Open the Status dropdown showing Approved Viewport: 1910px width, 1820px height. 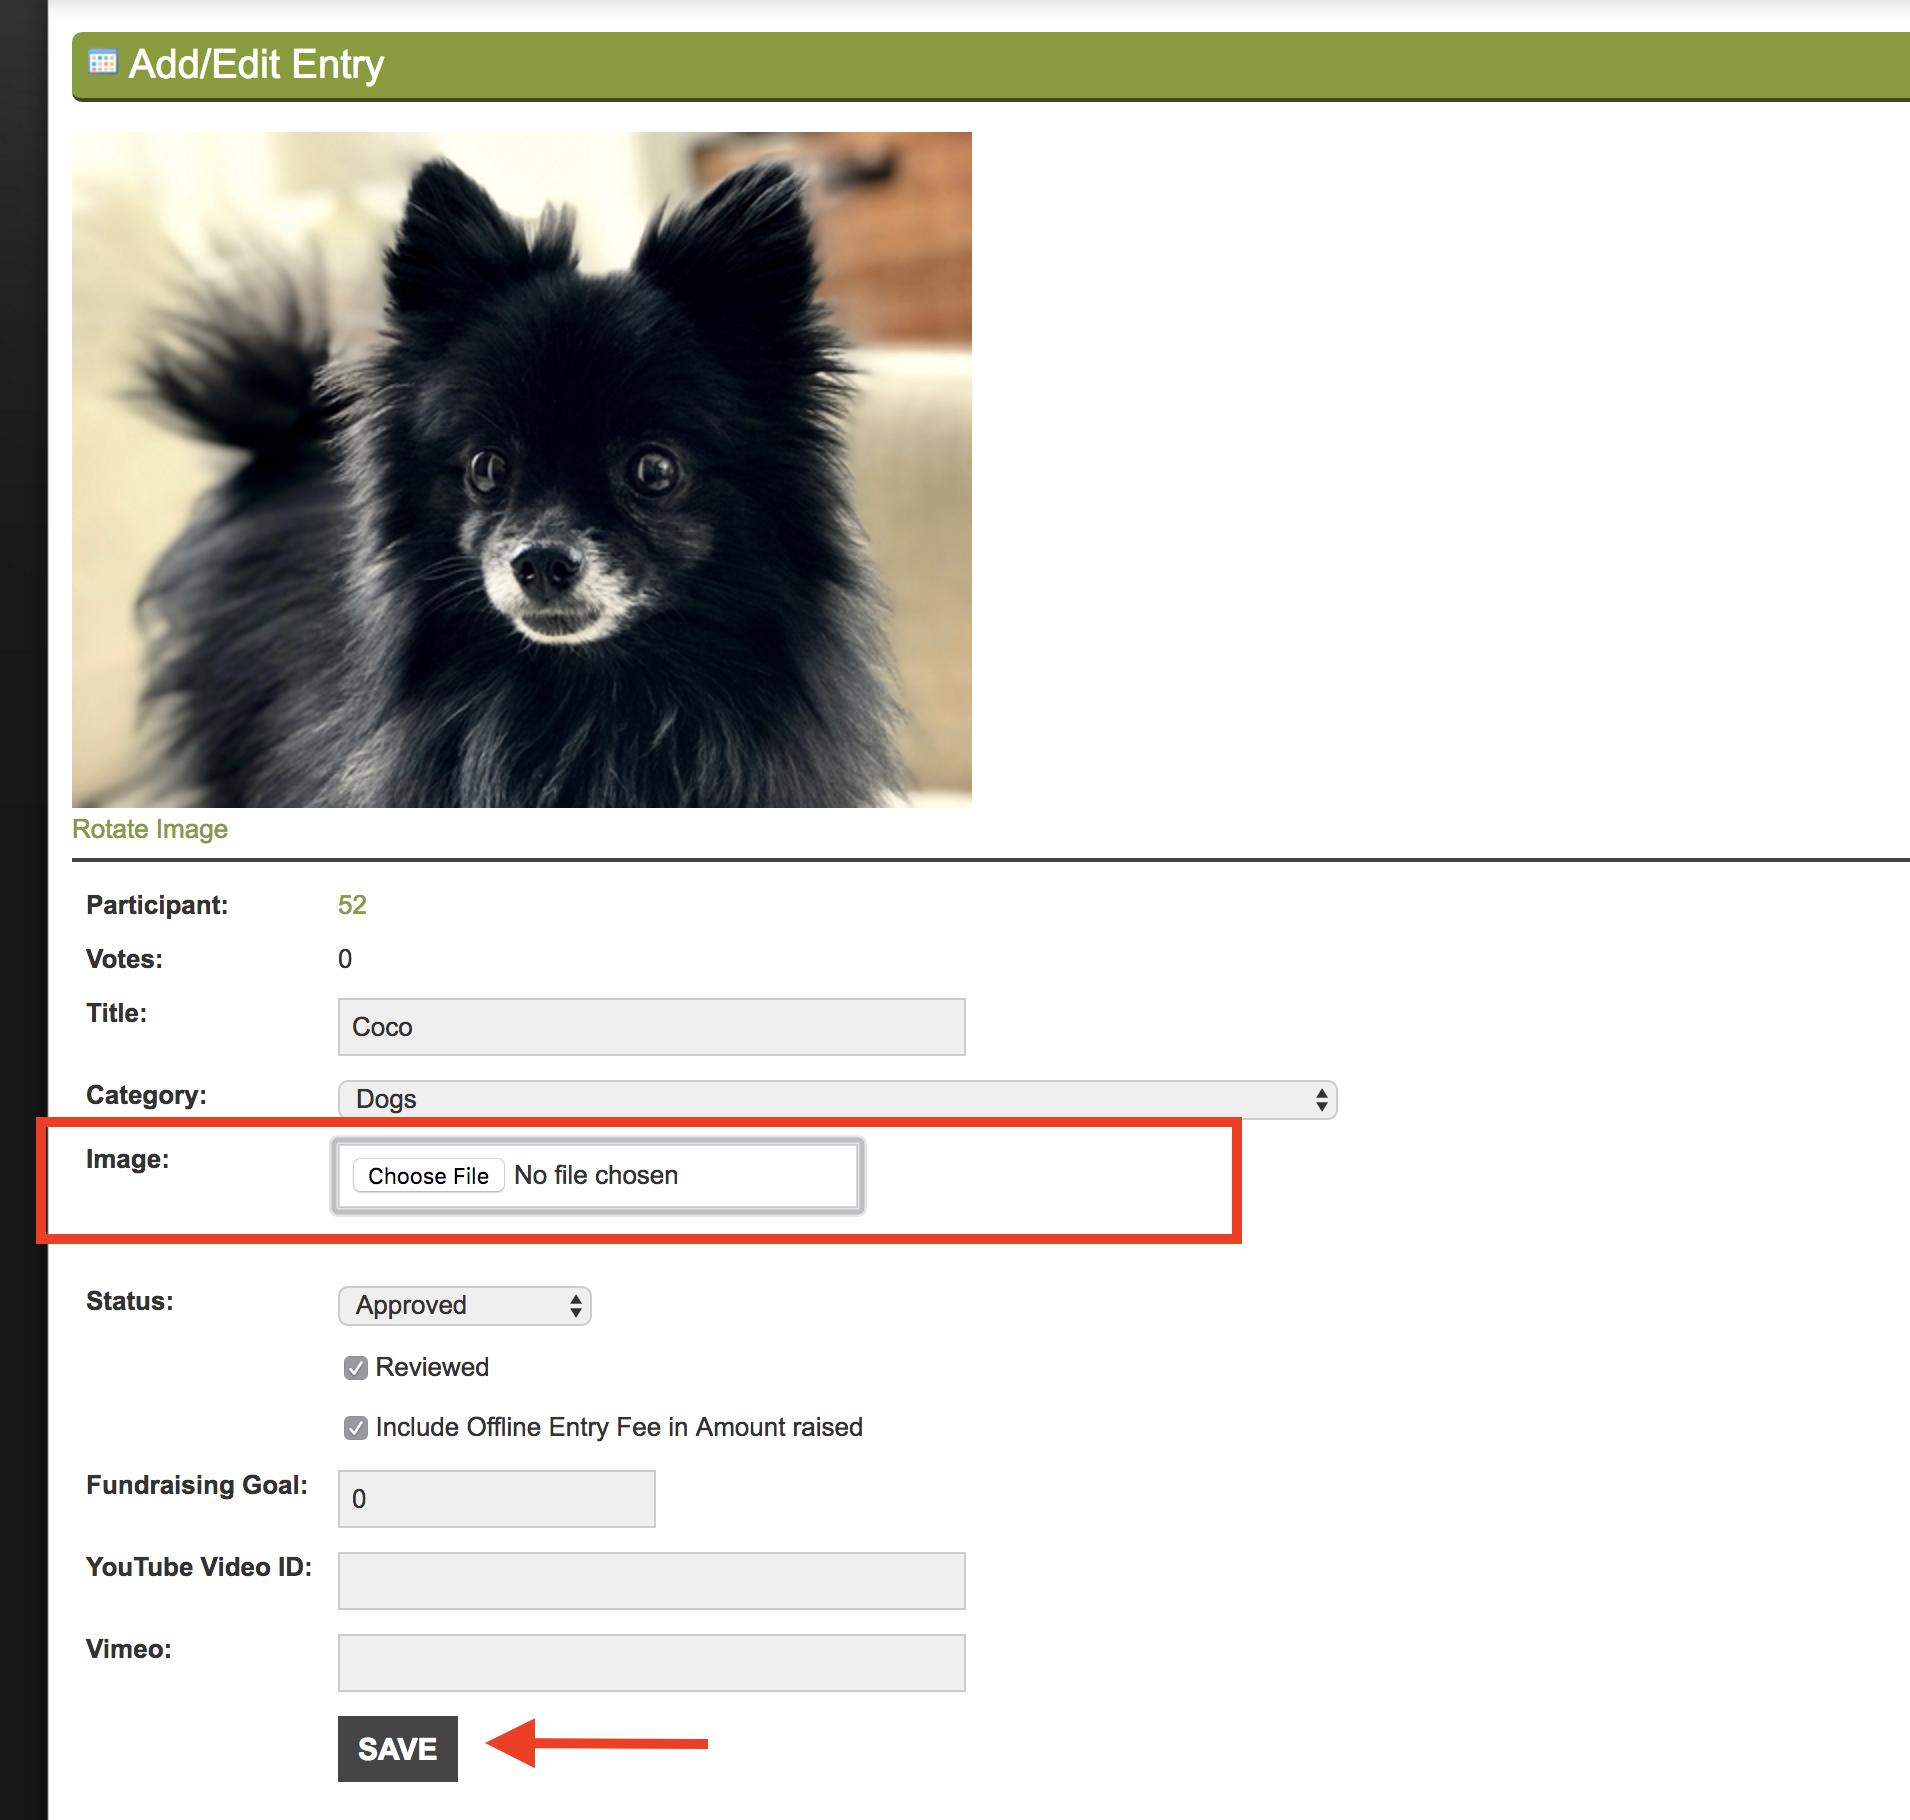pos(465,1305)
